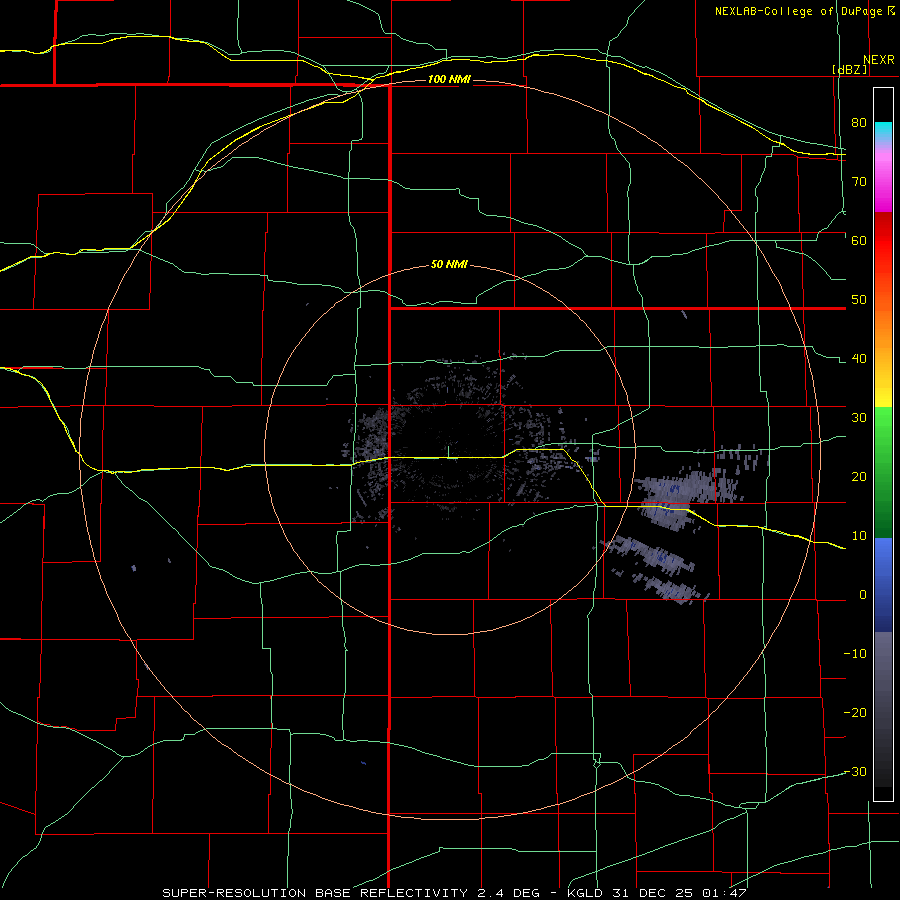Click the 80 value on the dBZ scale
The image size is (900, 900).
[859, 122]
